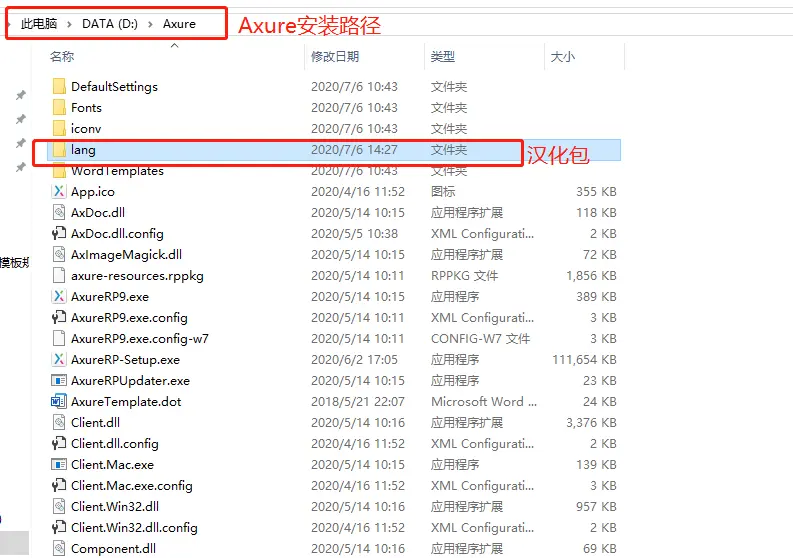Sort files by the 名称 column header

click(x=62, y=56)
